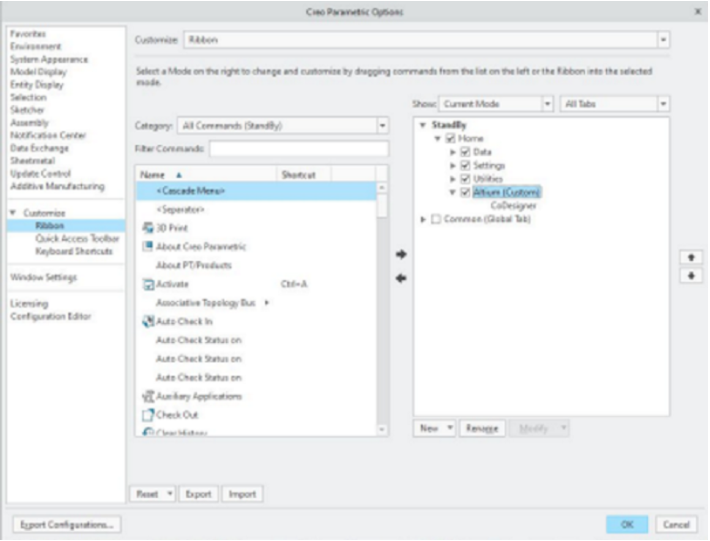Select the <Cascade Menu> list row
This screenshot has width=710, height=541.
tap(256, 191)
